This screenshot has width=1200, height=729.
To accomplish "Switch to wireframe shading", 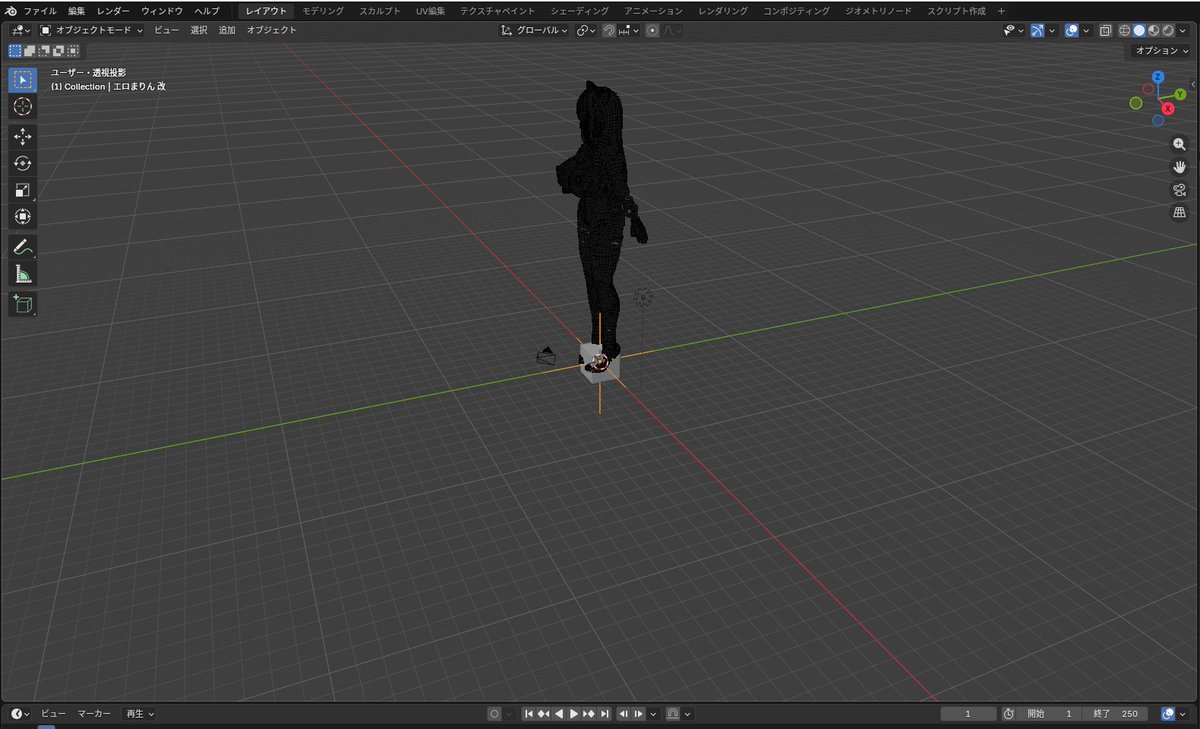I will [x=1125, y=31].
